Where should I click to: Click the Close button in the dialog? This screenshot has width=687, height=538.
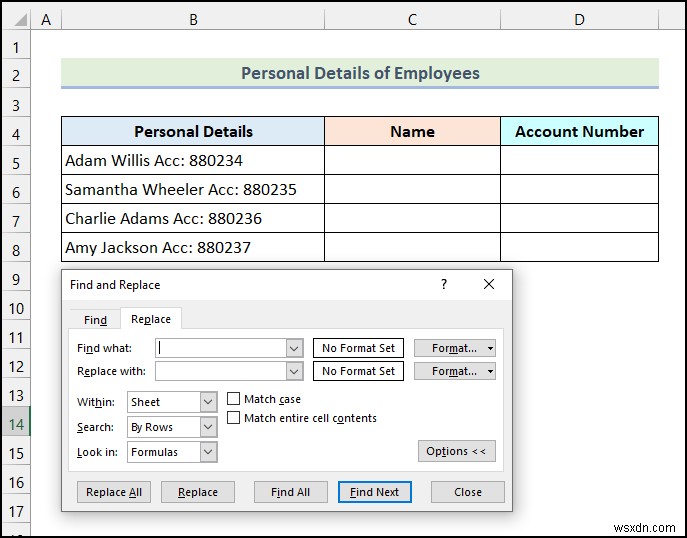[x=467, y=492]
